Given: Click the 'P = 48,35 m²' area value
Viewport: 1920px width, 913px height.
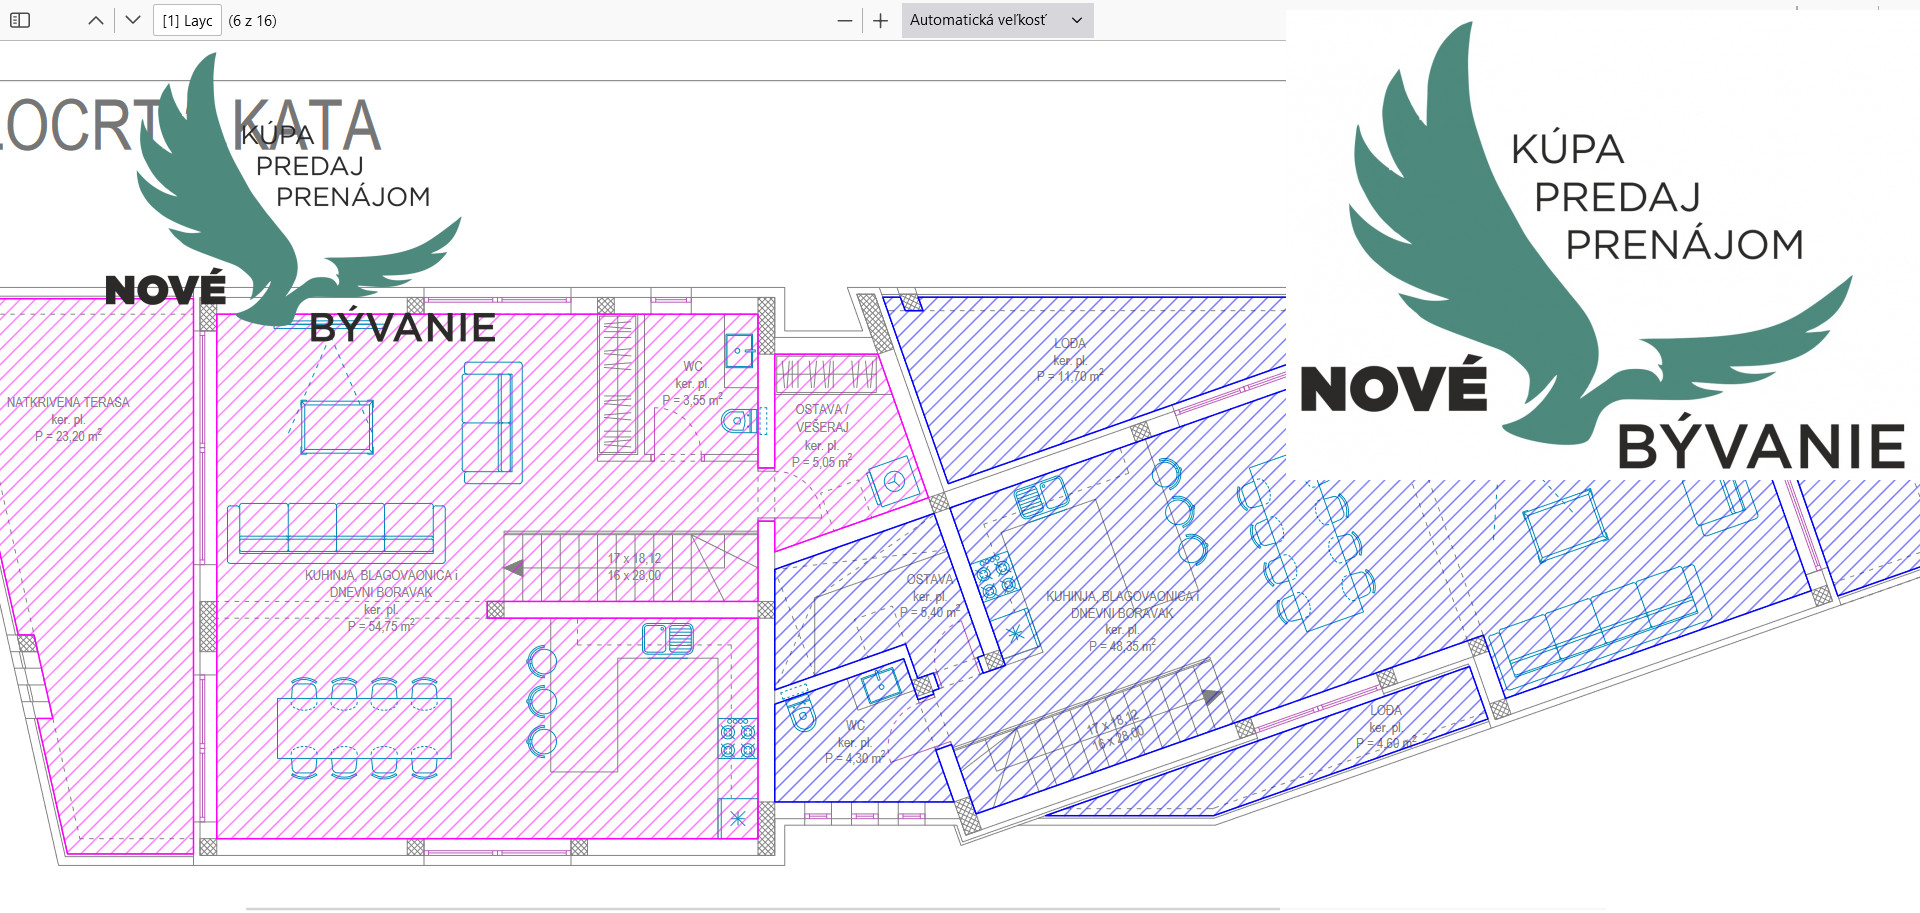Looking at the screenshot, I should [1122, 646].
